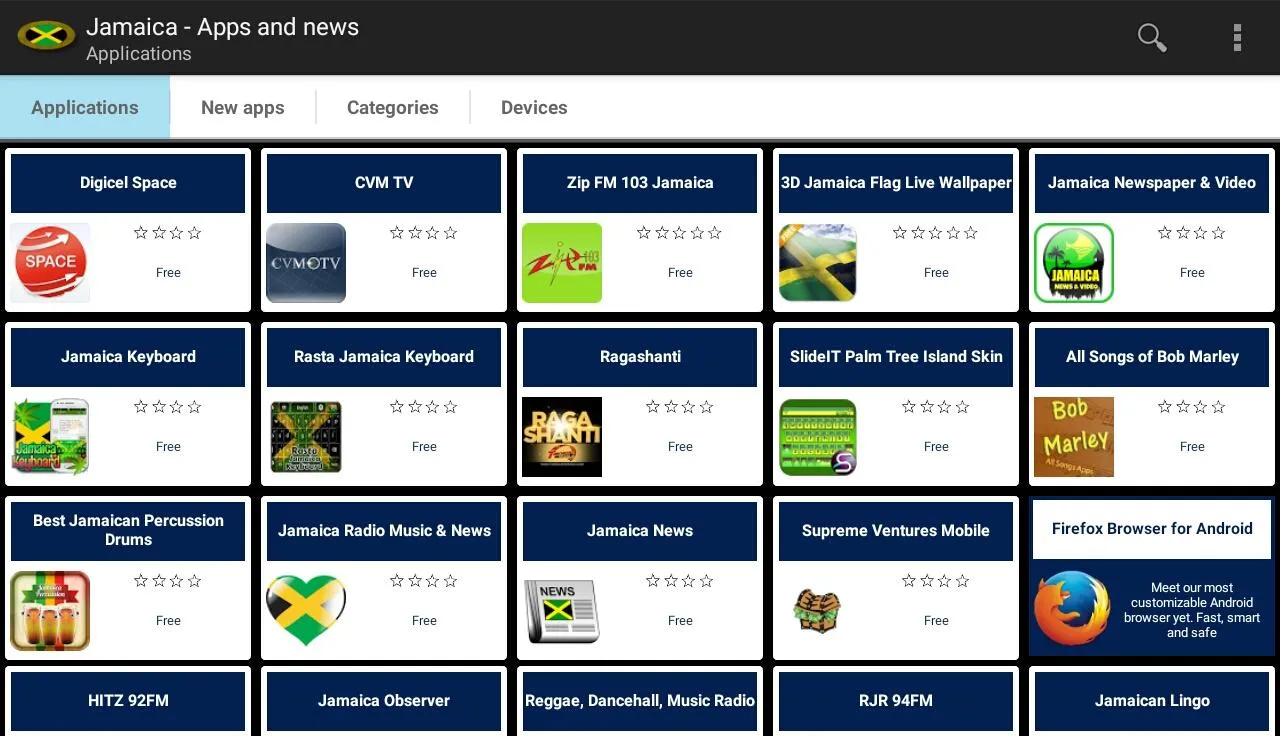This screenshot has width=1280, height=736.
Task: Open the 3D Jamaica Flag wallpaper icon
Action: click(x=818, y=263)
